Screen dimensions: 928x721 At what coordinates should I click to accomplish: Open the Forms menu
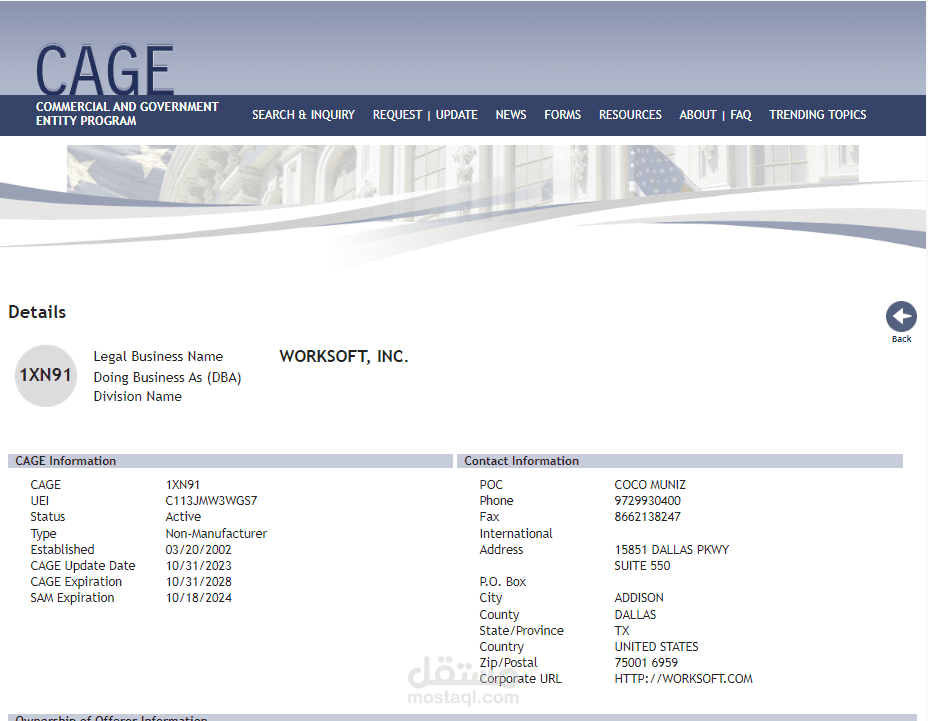pos(562,115)
